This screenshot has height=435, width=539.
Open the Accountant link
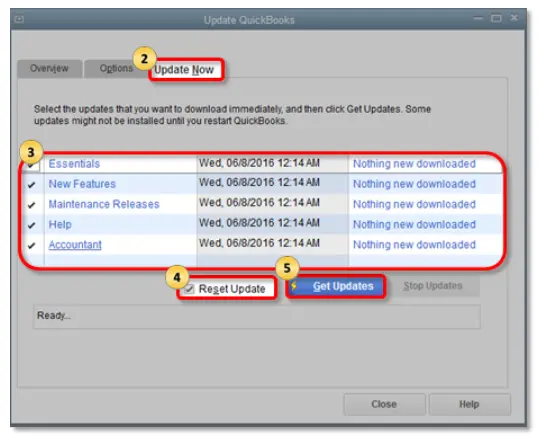click(x=75, y=245)
